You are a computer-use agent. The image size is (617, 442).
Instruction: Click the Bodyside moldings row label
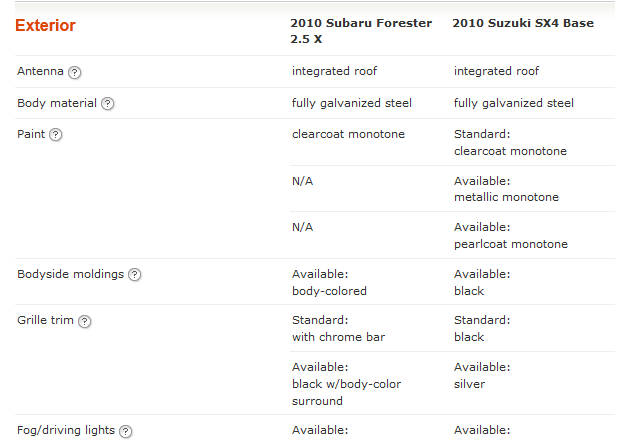coord(70,275)
